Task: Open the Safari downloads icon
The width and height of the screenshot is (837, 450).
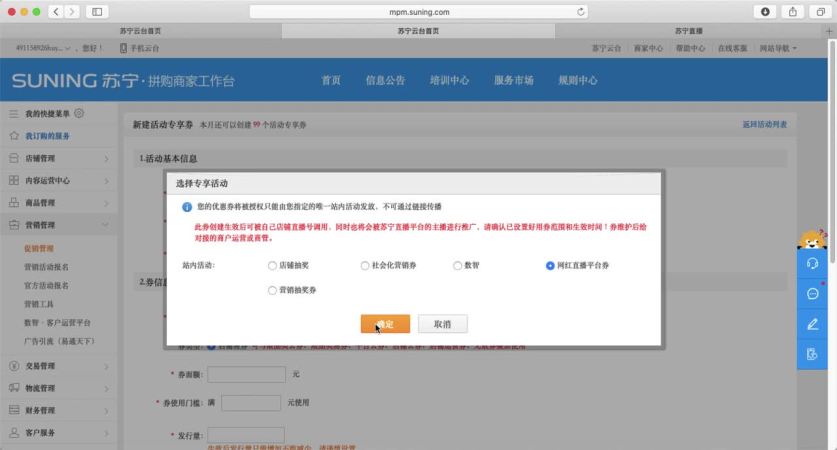Action: pos(765,12)
